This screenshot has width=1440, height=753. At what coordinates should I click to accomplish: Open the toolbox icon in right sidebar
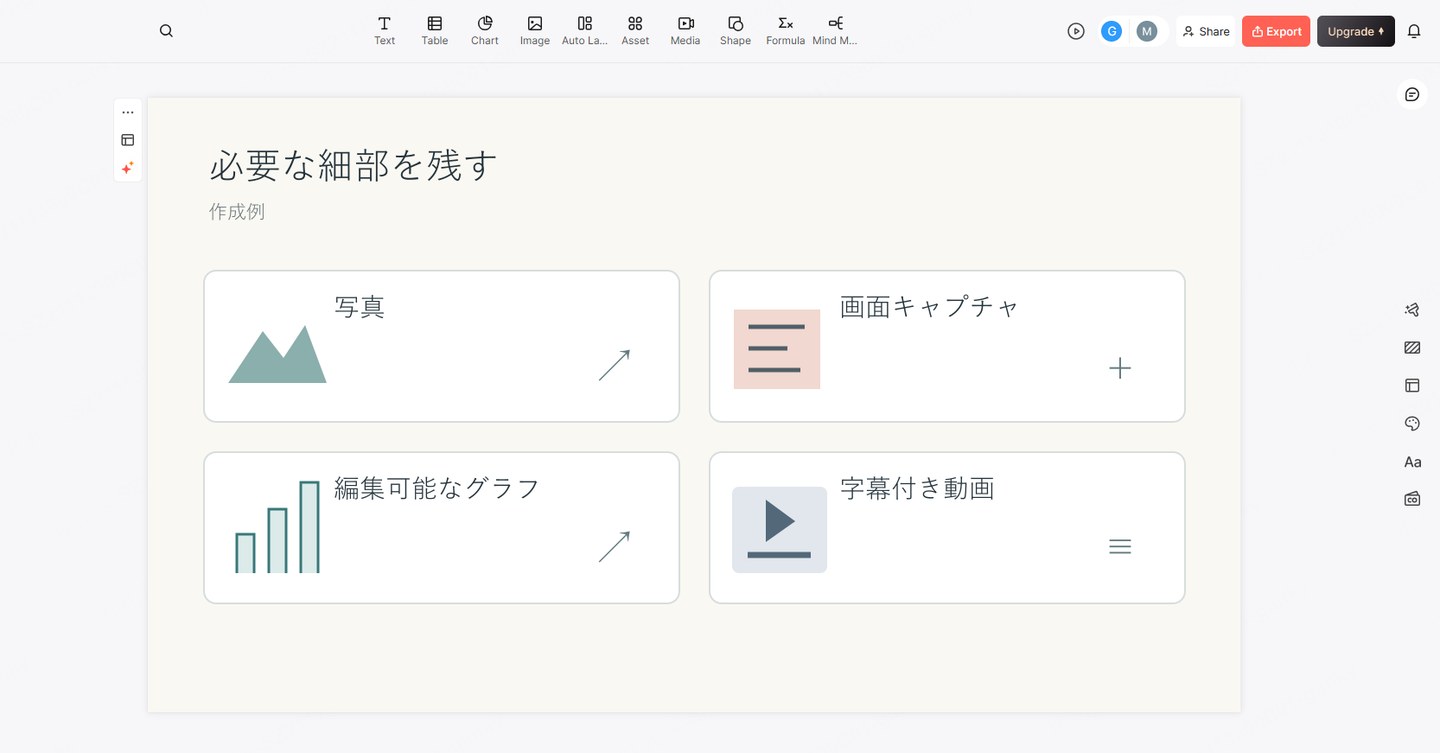pyautogui.click(x=1412, y=498)
